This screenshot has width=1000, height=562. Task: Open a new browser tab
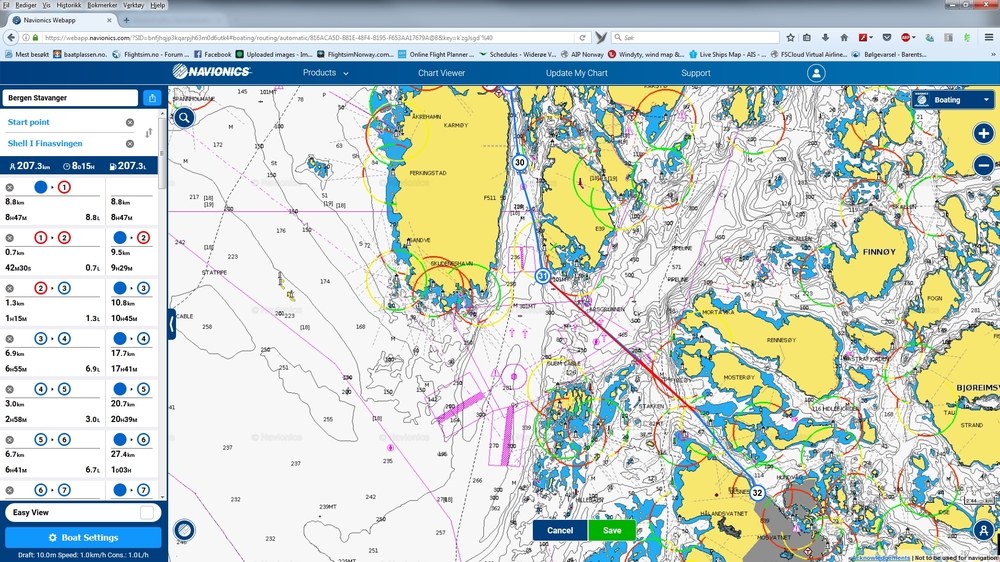pos(126,20)
